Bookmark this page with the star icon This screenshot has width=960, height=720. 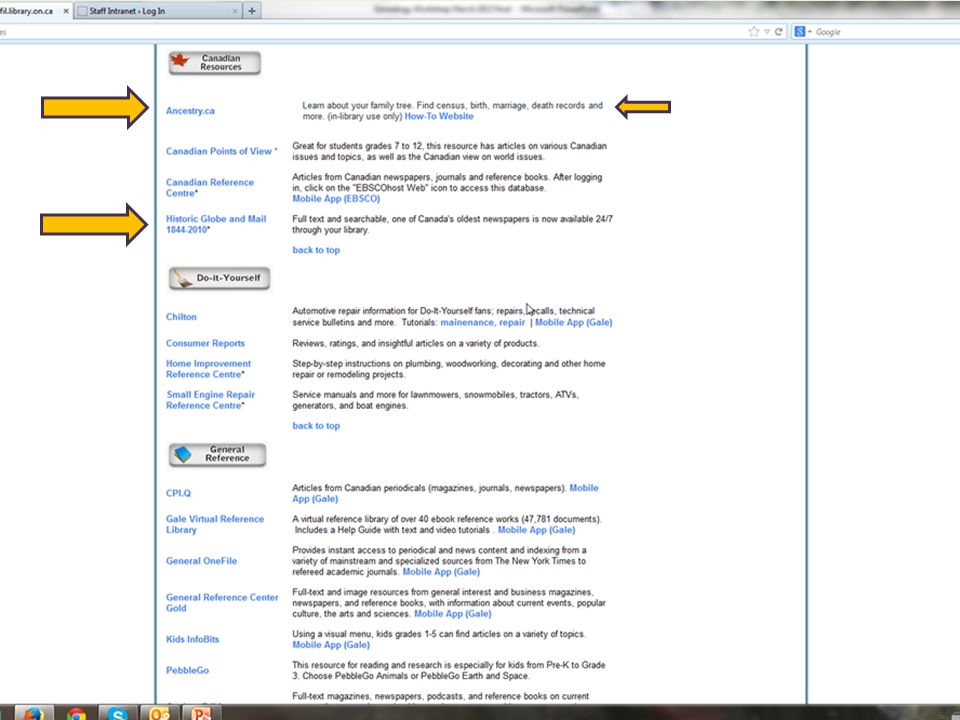coord(754,32)
